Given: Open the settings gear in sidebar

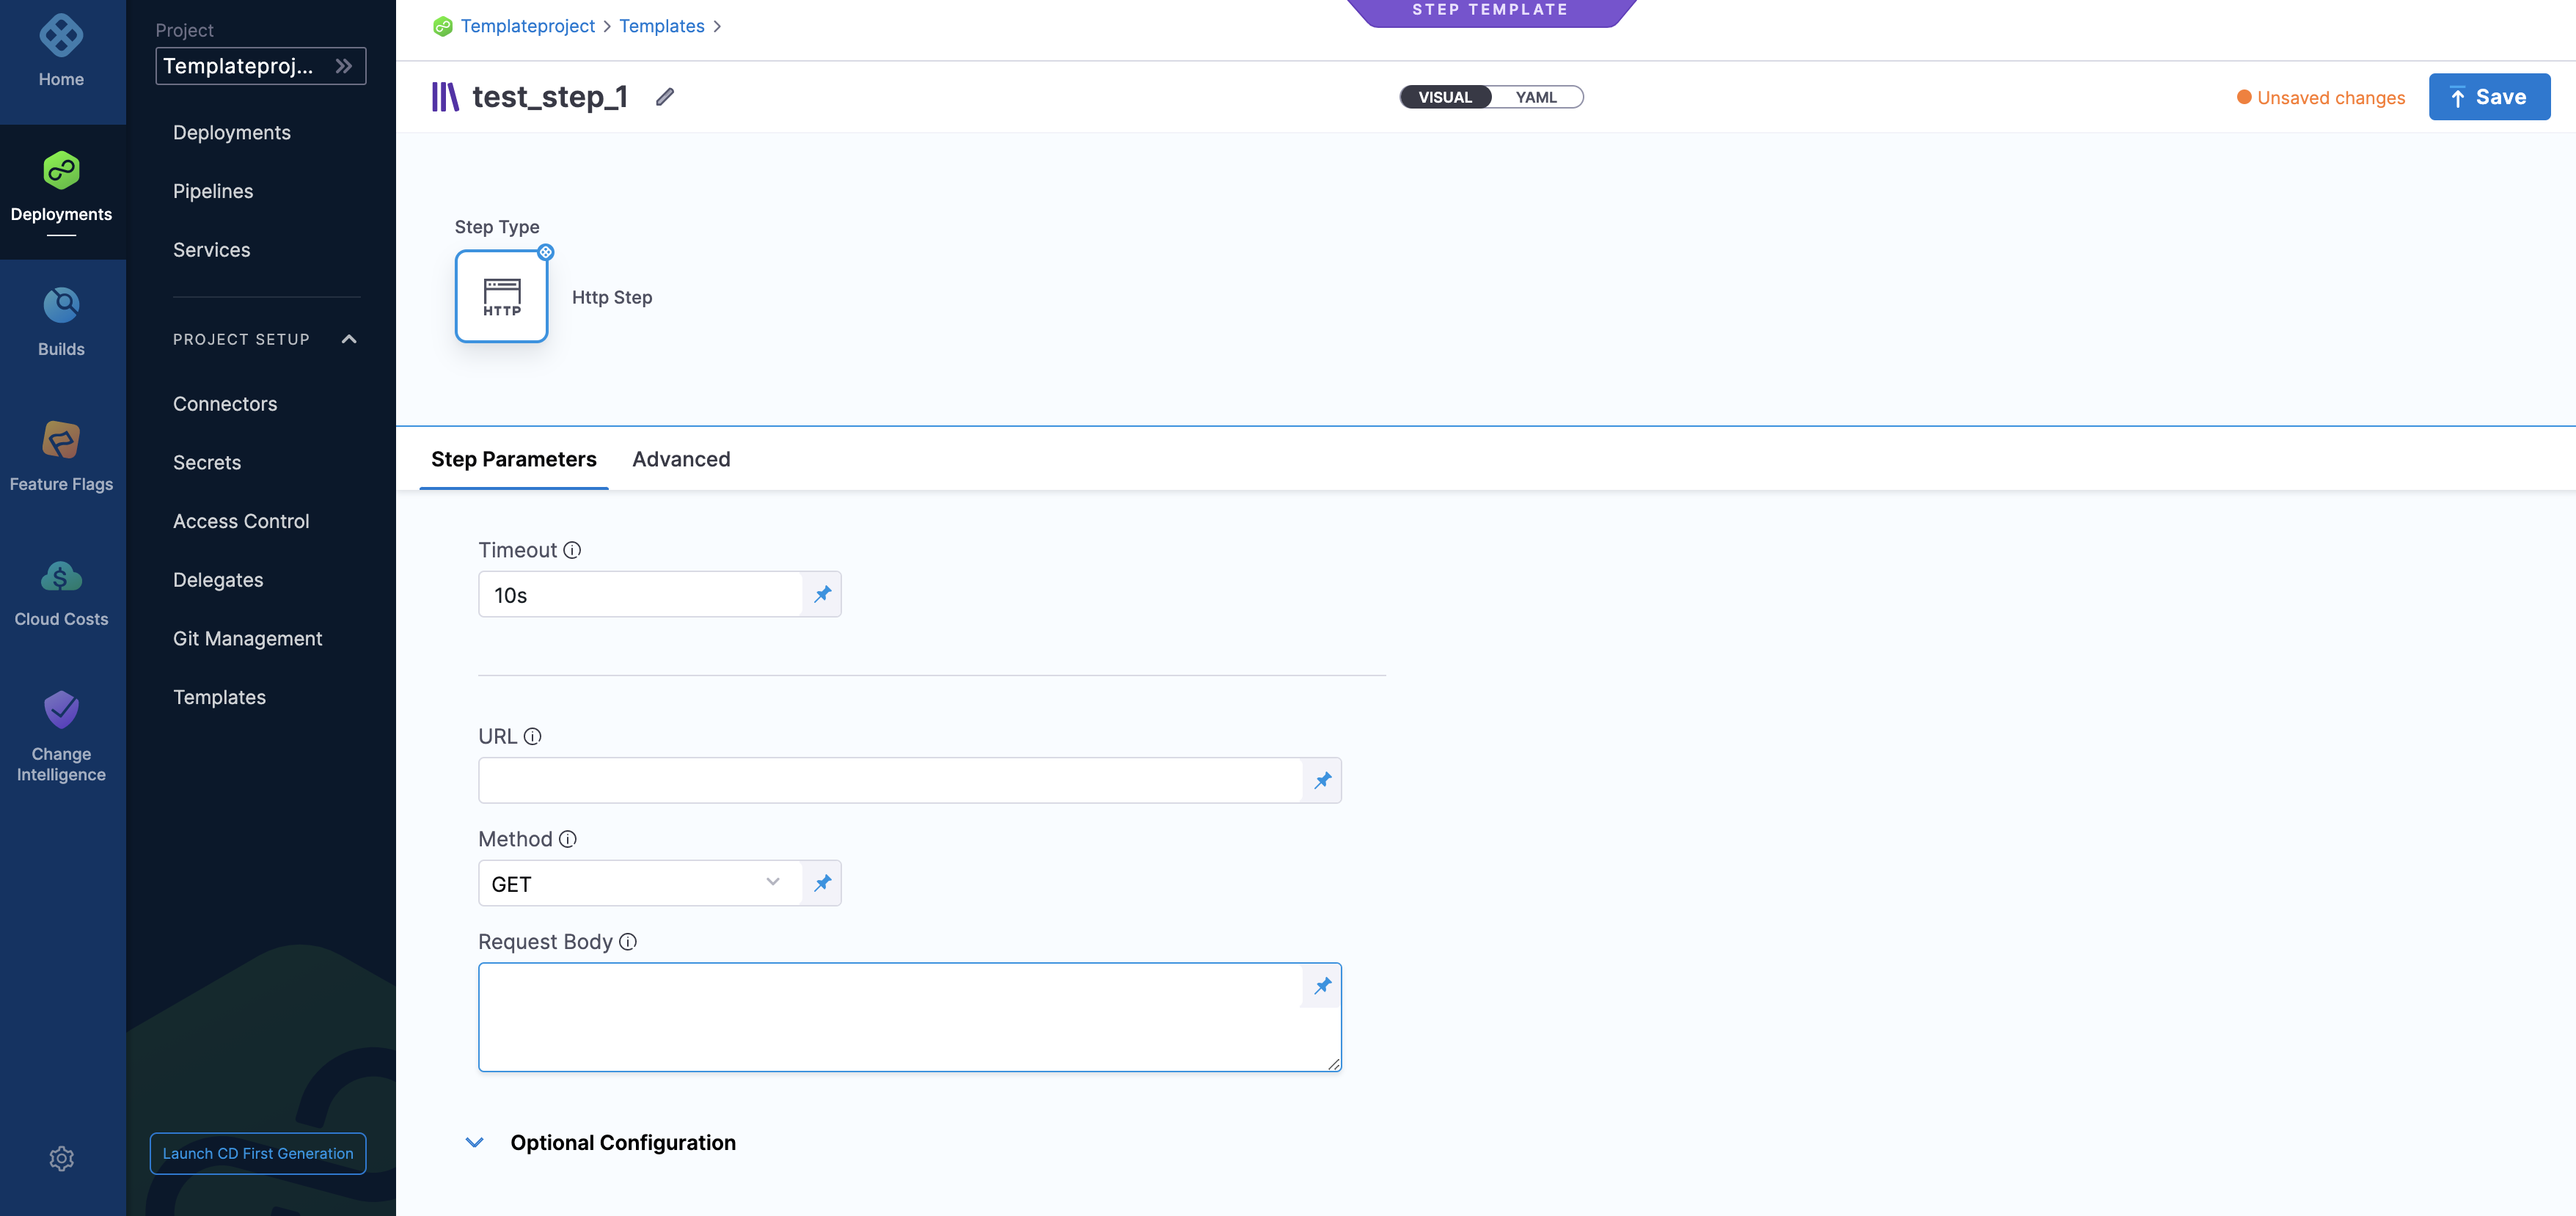Looking at the screenshot, I should 61,1158.
